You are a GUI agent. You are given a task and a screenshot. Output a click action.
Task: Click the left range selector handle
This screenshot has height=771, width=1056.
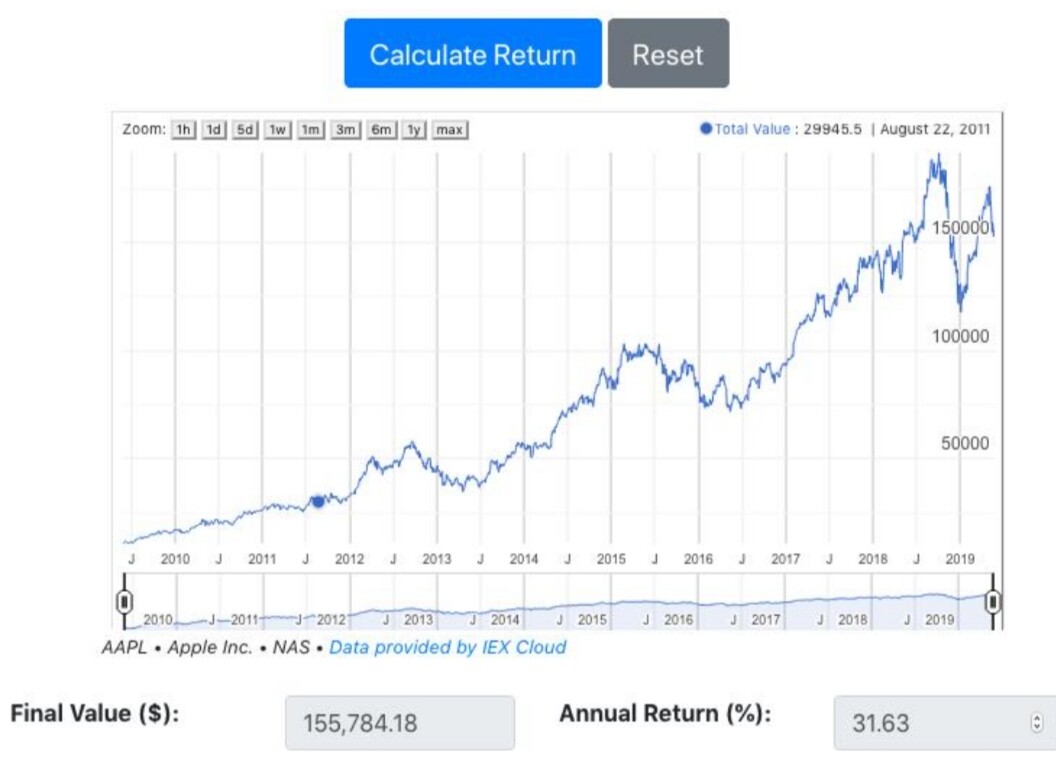(x=125, y=601)
